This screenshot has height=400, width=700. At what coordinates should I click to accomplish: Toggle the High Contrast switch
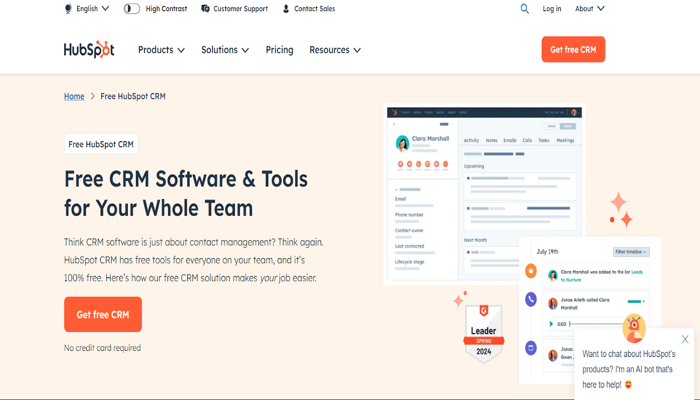click(x=132, y=8)
